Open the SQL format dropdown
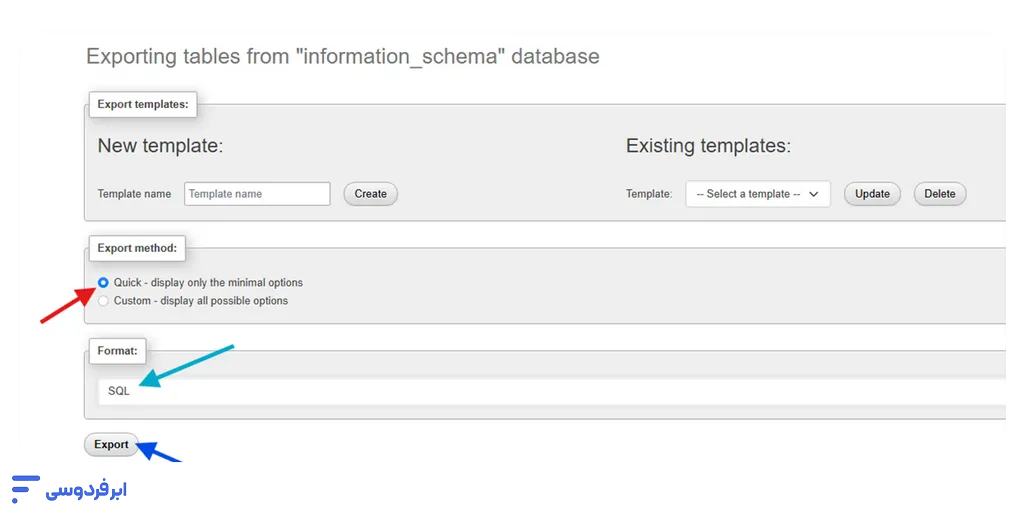Screen dimensions: 1024x515 point(550,391)
